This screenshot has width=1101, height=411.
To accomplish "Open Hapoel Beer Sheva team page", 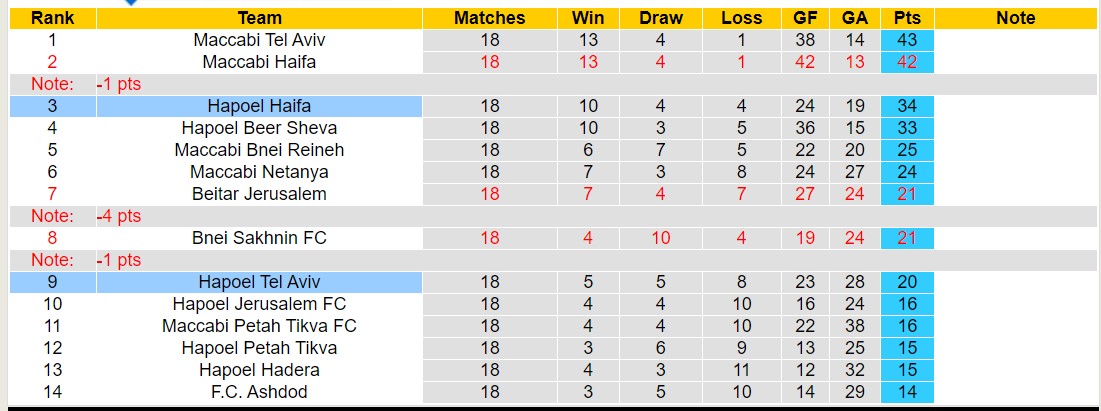I will coord(259,128).
